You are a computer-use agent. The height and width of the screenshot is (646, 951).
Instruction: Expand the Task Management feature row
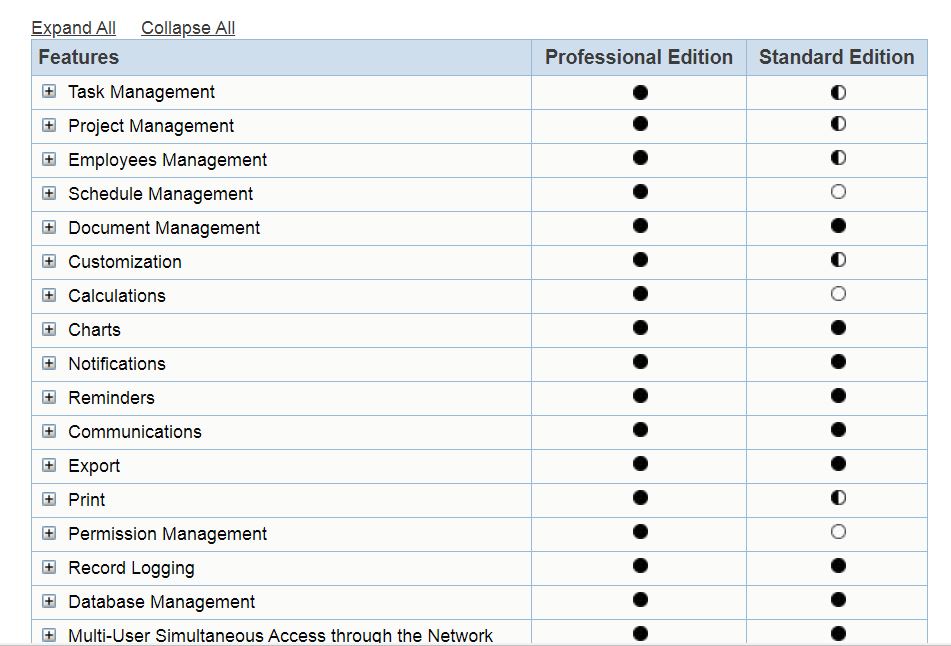coord(49,92)
